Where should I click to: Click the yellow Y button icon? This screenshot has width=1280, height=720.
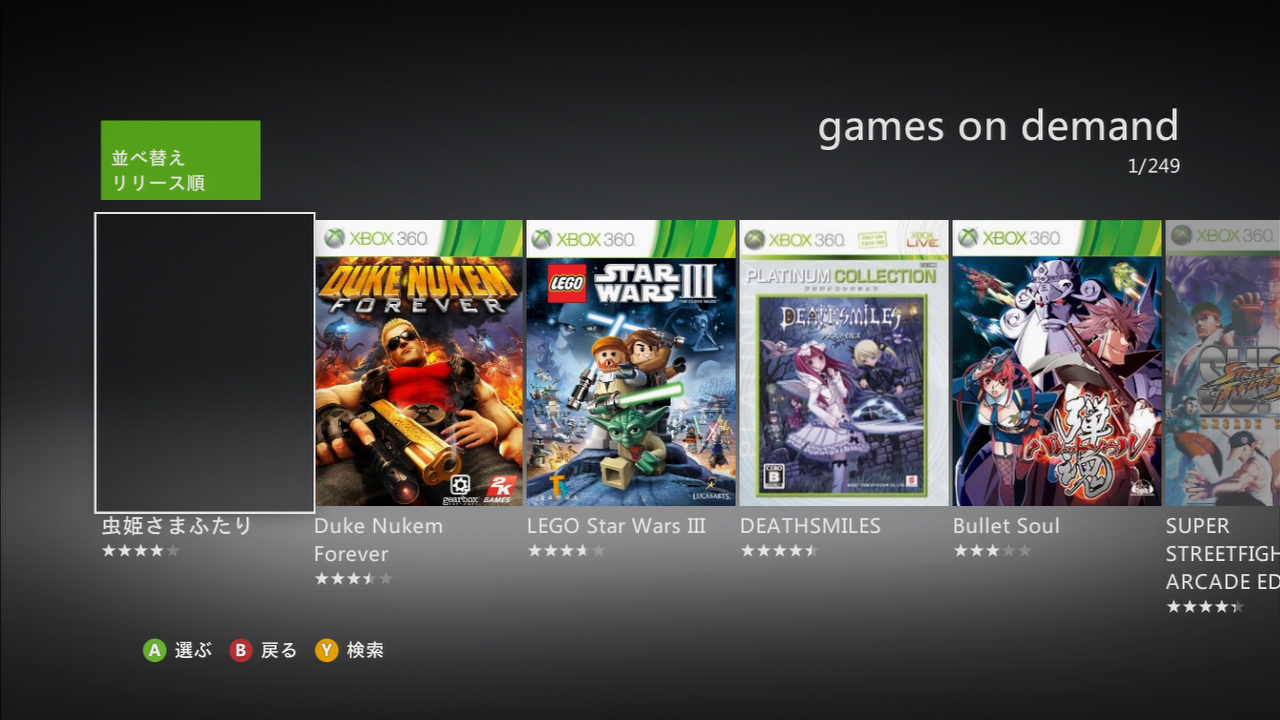pyautogui.click(x=327, y=650)
